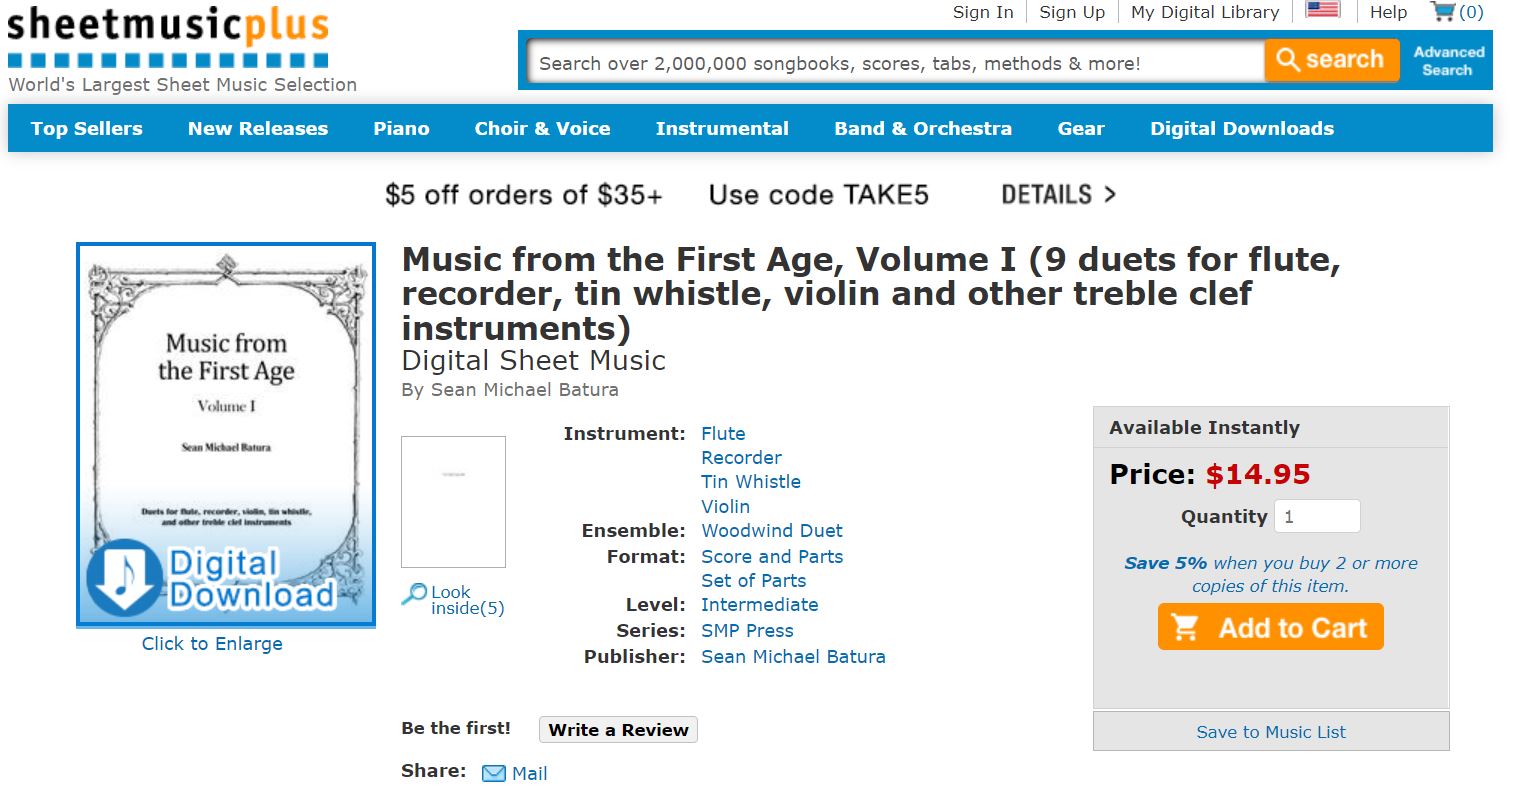Image resolution: width=1525 pixels, height=794 pixels.
Task: Click the shopping cart icon
Action: pos(1443,12)
